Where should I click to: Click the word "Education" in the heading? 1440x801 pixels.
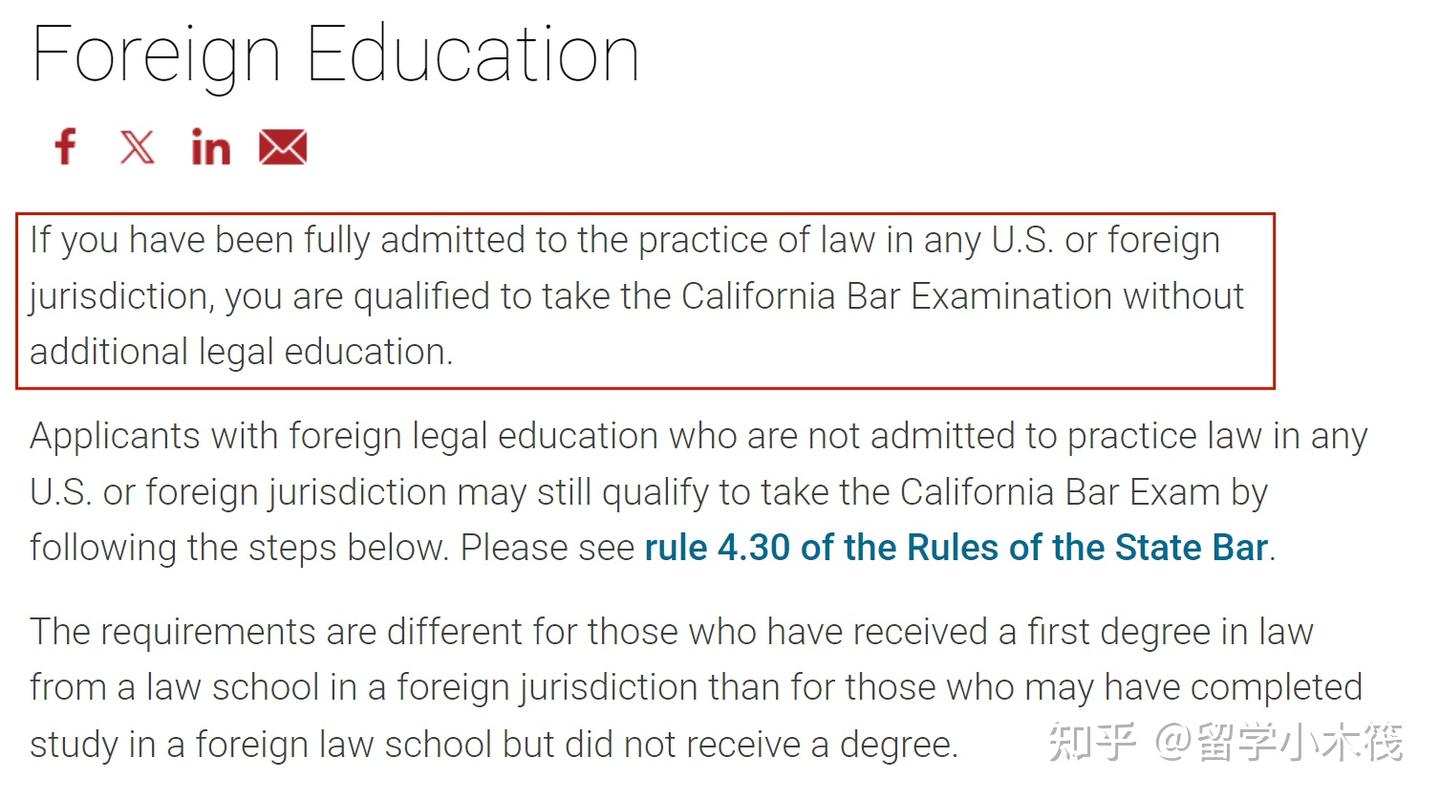(472, 52)
